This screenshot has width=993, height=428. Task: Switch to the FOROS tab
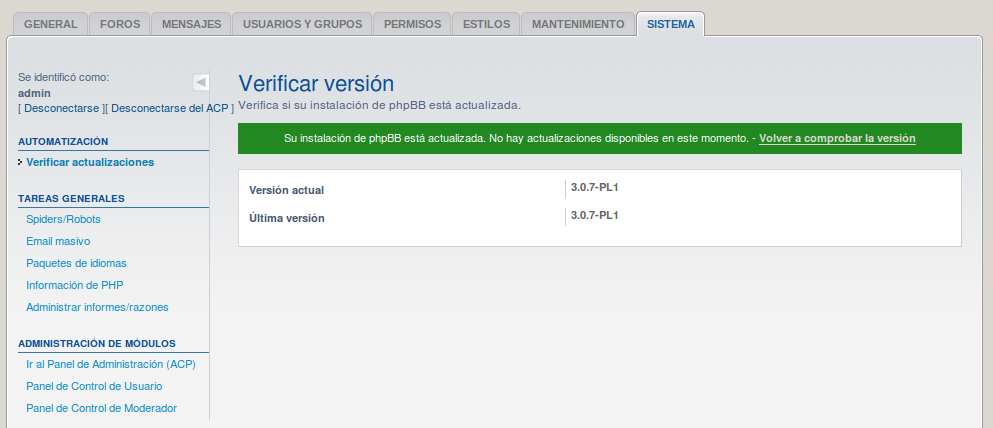tap(120, 24)
